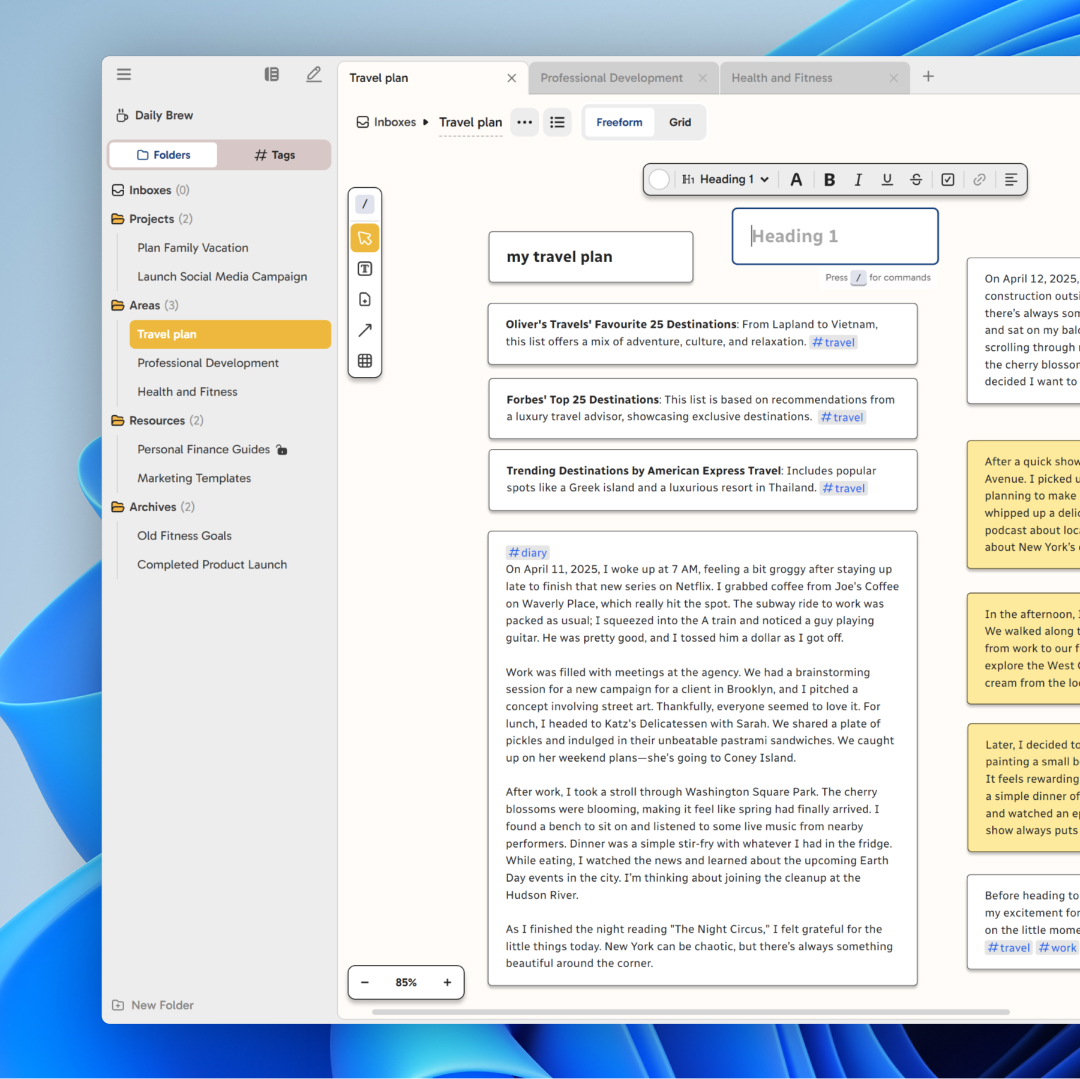Image resolution: width=1080 pixels, height=1079 pixels.
Task: Insert a checkbox from formatting toolbar
Action: tap(948, 180)
